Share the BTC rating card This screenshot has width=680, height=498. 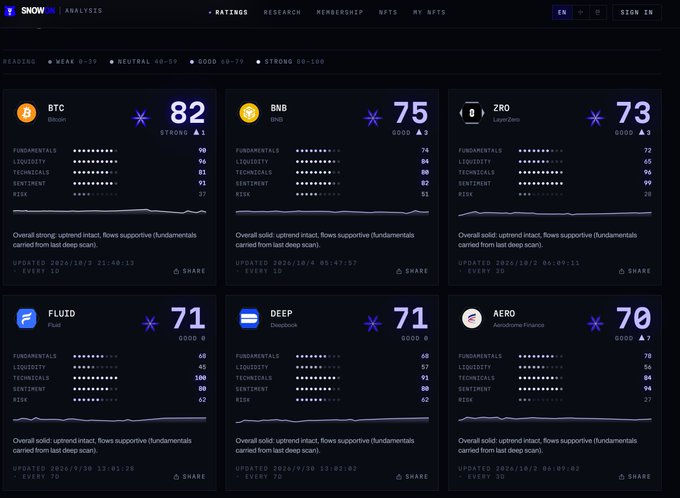[x=190, y=271]
